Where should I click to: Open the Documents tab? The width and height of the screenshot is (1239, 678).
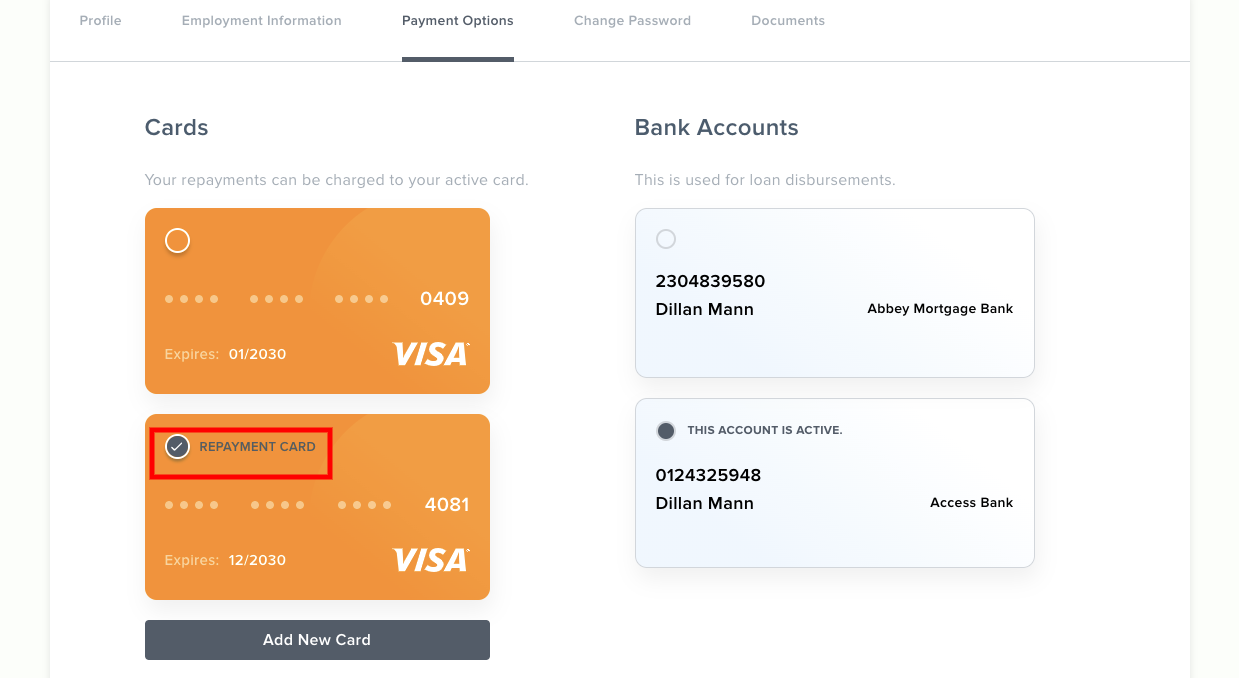click(x=788, y=21)
